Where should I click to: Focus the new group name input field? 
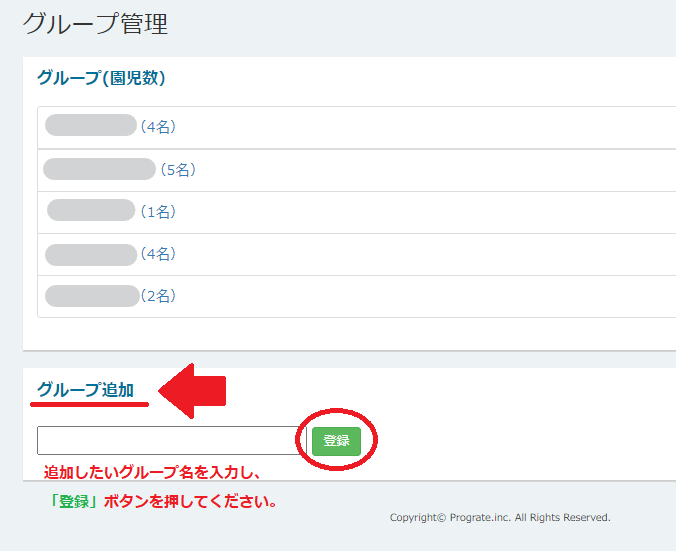(171, 441)
